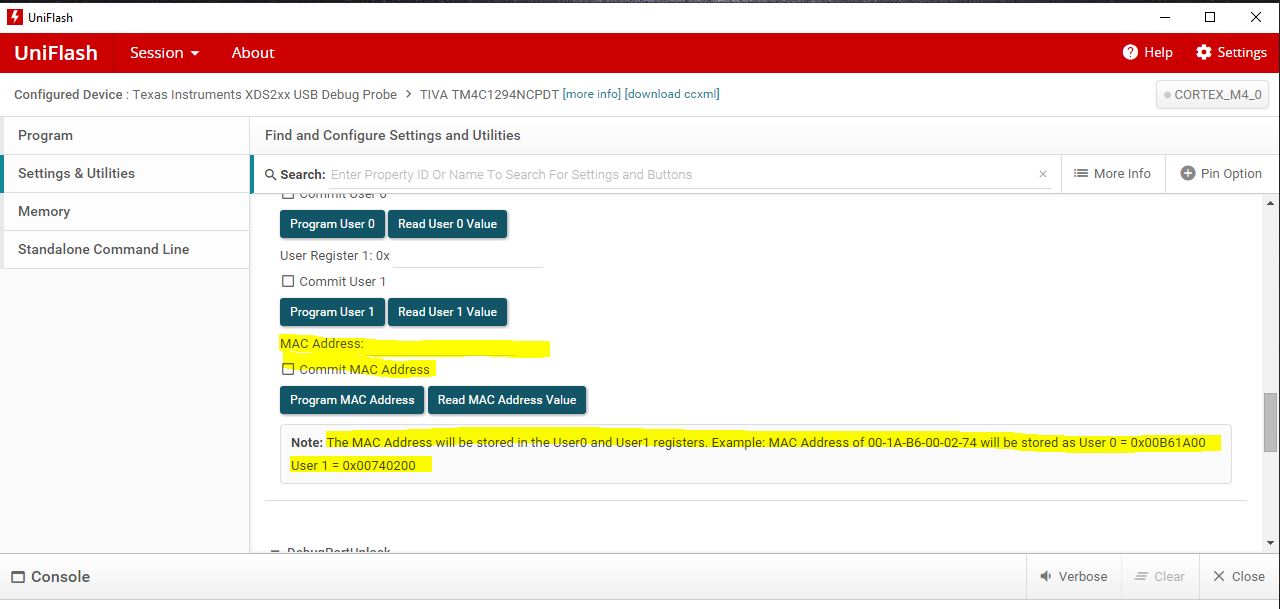Image resolution: width=1280 pixels, height=609 pixels.
Task: Click the scrollbar up arrow
Action: pos(1270,203)
